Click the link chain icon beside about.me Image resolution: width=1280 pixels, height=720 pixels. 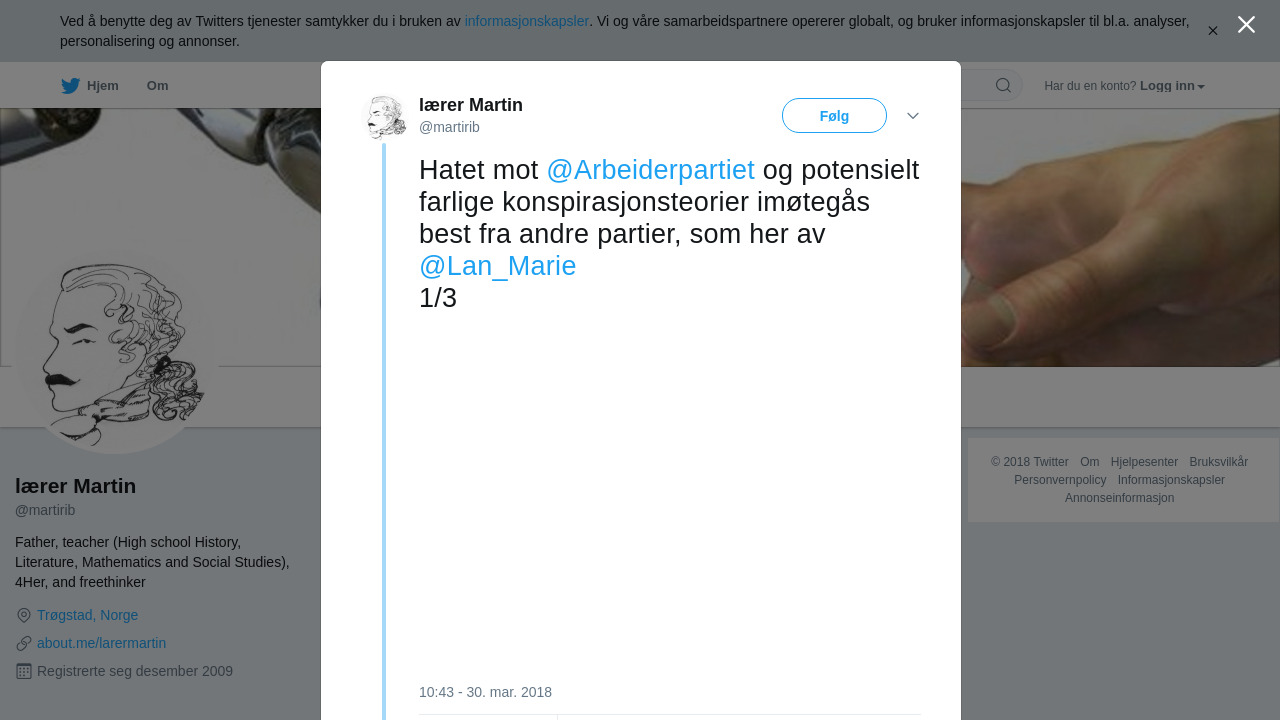(x=24, y=644)
